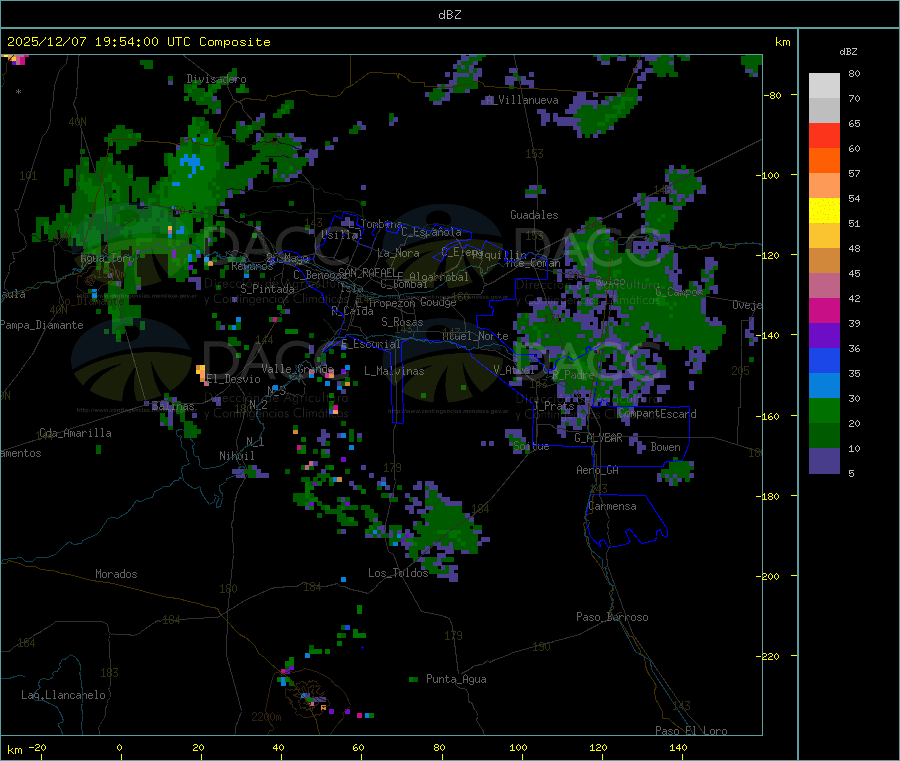This screenshot has width=900, height=761.
Task: Click the Divisadero place label
Action: coord(216,79)
